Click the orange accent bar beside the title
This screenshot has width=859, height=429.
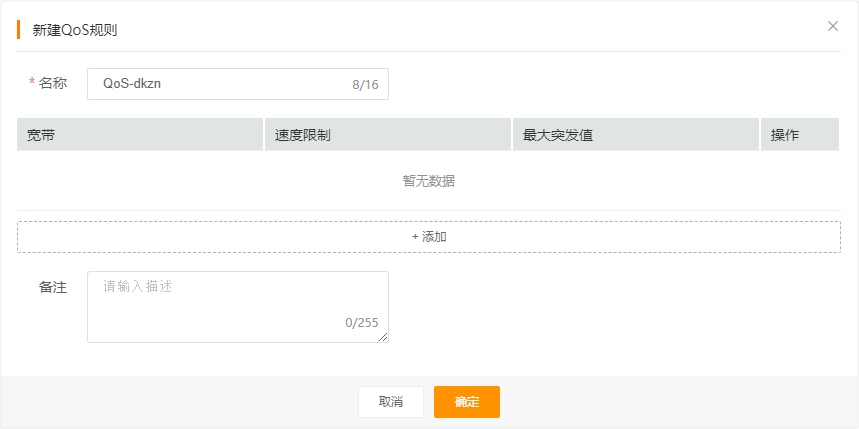(18, 30)
